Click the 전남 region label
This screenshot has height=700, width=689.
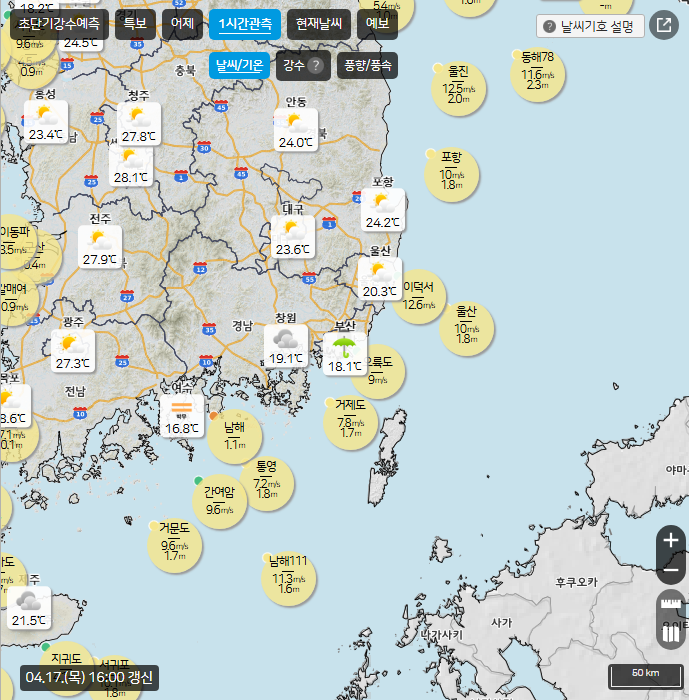point(75,392)
